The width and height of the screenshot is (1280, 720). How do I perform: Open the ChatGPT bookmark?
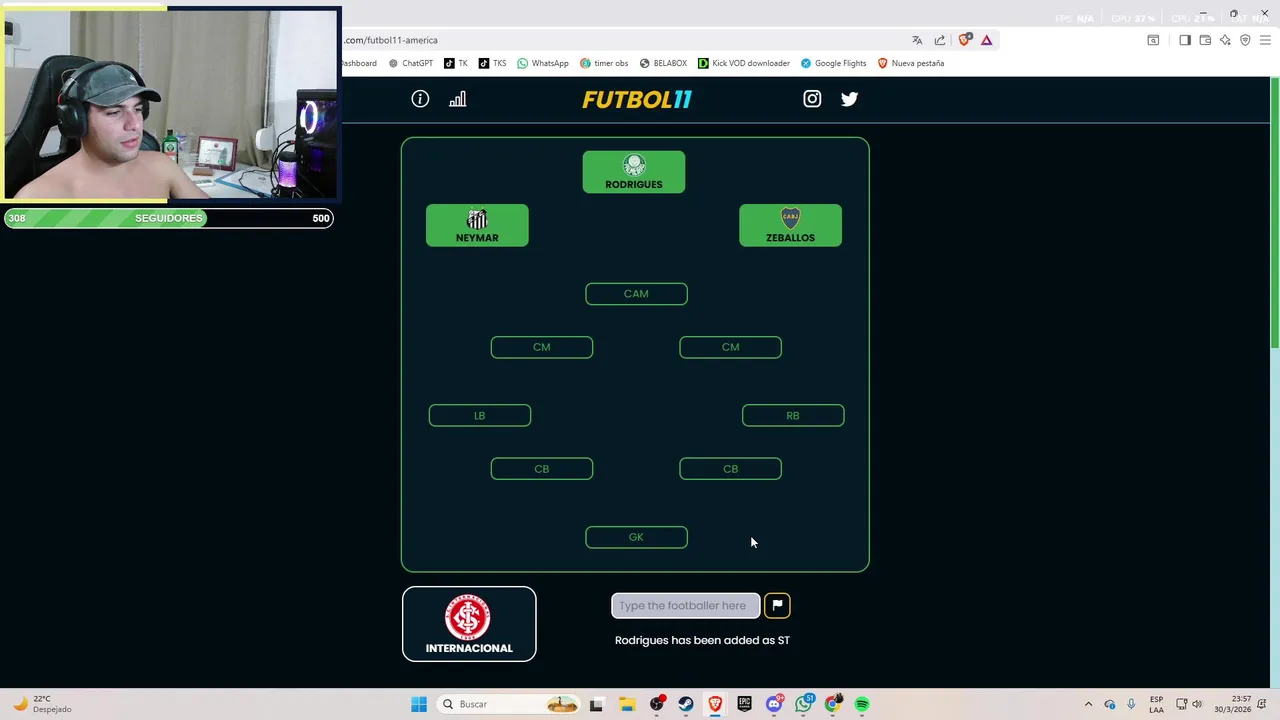tap(411, 63)
